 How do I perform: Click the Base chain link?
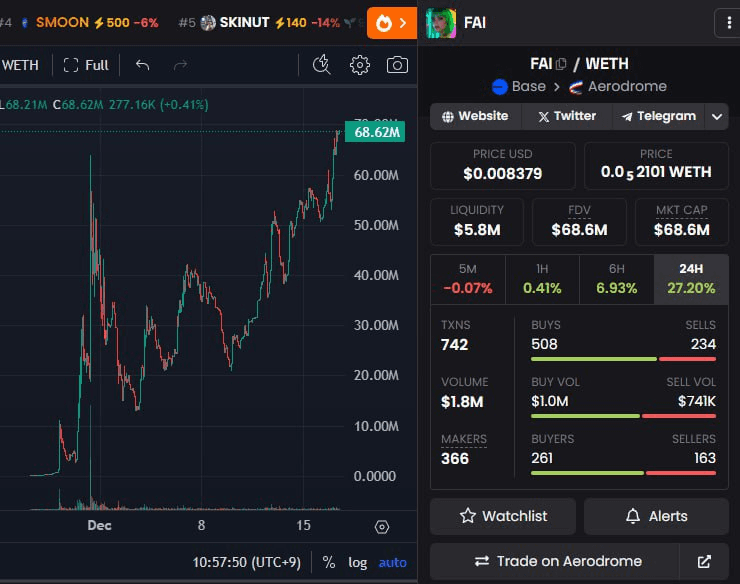(x=529, y=86)
